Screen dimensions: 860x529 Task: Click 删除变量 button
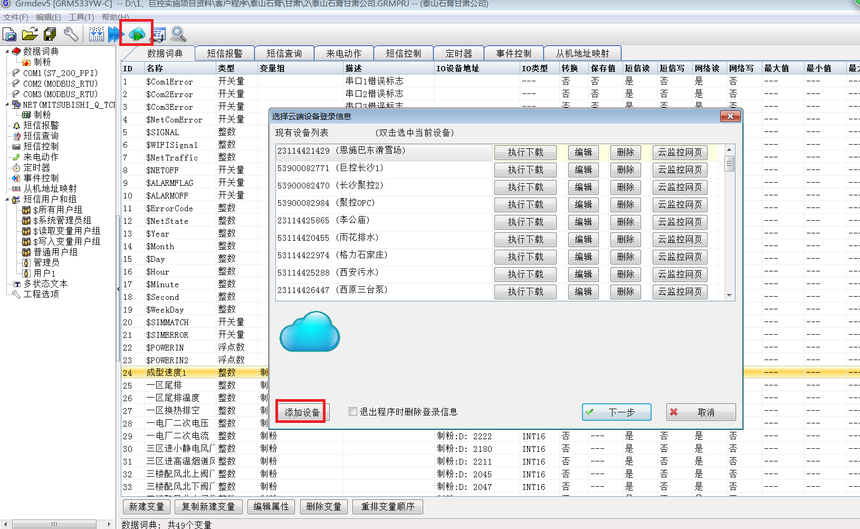[x=324, y=507]
